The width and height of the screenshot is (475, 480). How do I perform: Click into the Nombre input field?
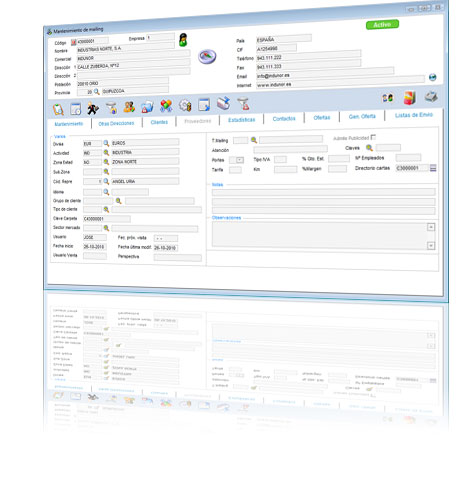tap(125, 48)
